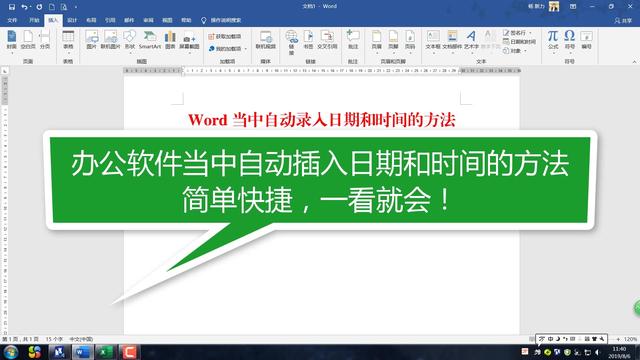Insert a blank page (空白页)

(28, 40)
